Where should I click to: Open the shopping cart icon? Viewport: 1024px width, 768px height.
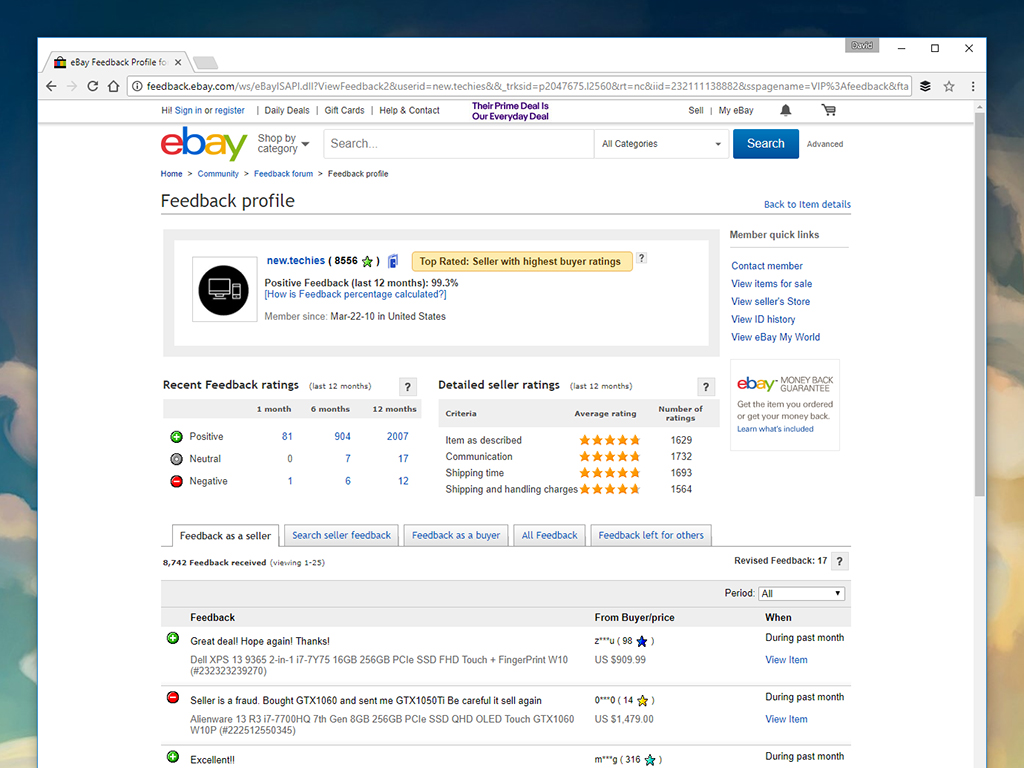(829, 110)
